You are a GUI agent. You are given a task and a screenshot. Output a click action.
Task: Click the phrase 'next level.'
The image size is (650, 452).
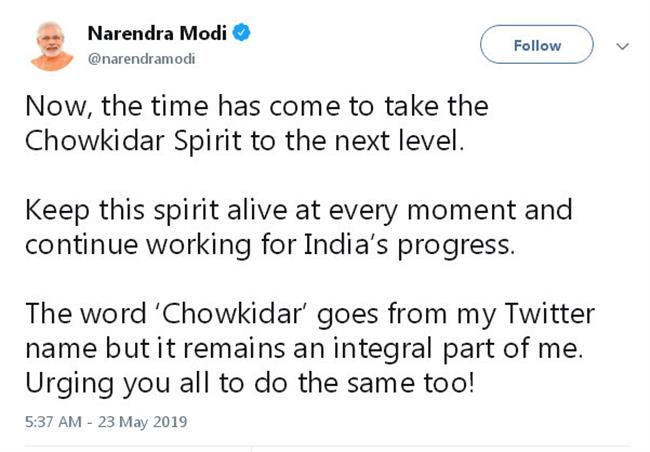click(x=399, y=141)
